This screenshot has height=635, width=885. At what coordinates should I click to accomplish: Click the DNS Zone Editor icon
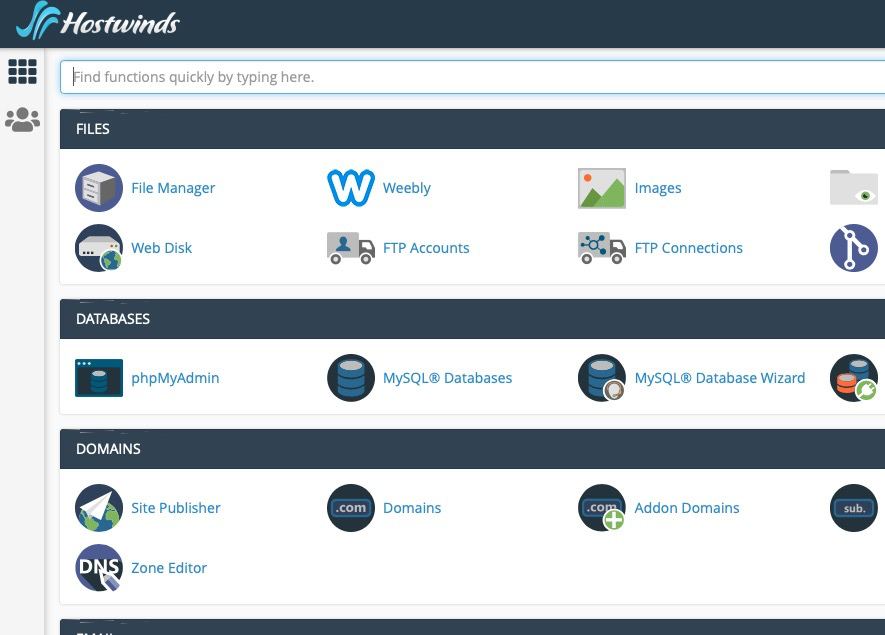(99, 568)
